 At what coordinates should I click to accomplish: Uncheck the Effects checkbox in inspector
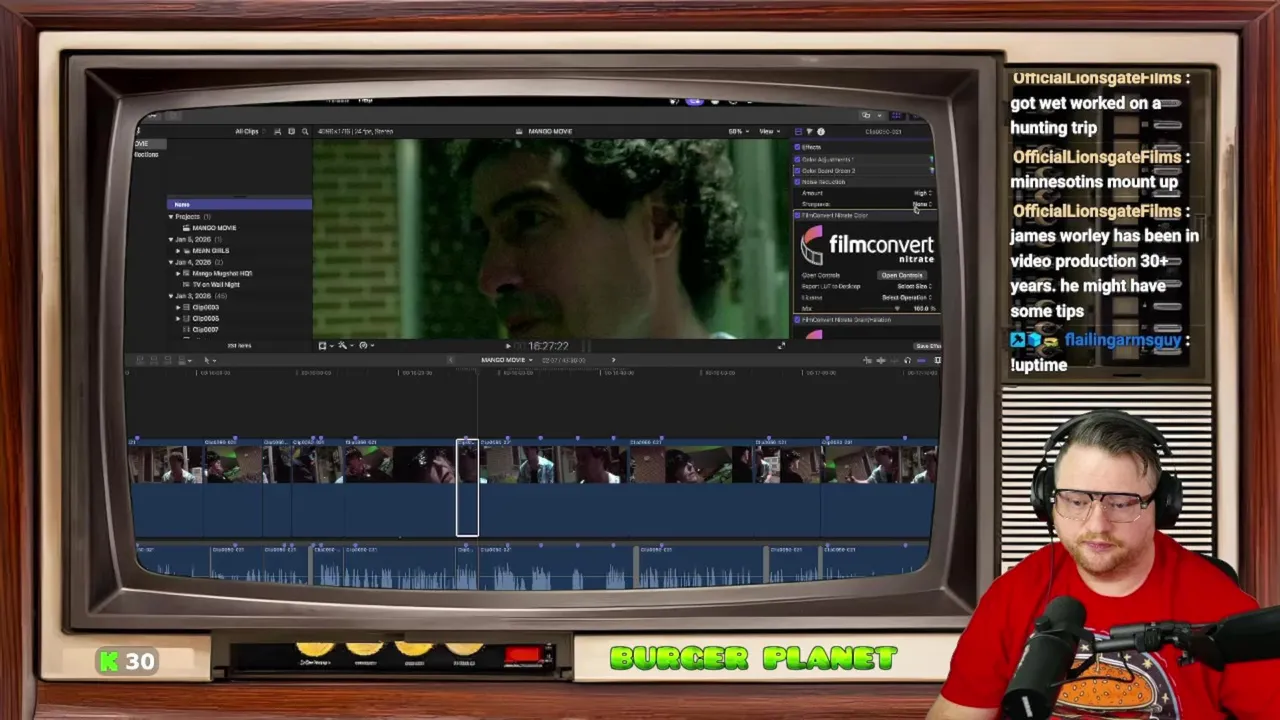798,147
